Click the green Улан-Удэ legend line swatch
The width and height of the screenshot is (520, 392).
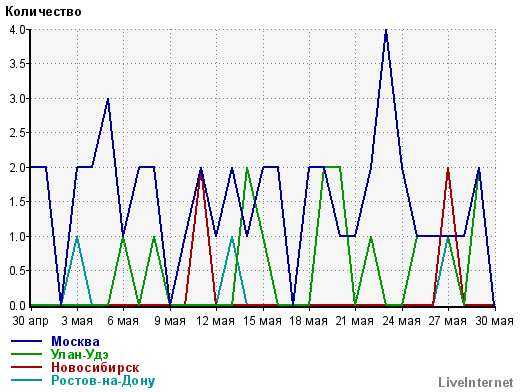point(27,354)
